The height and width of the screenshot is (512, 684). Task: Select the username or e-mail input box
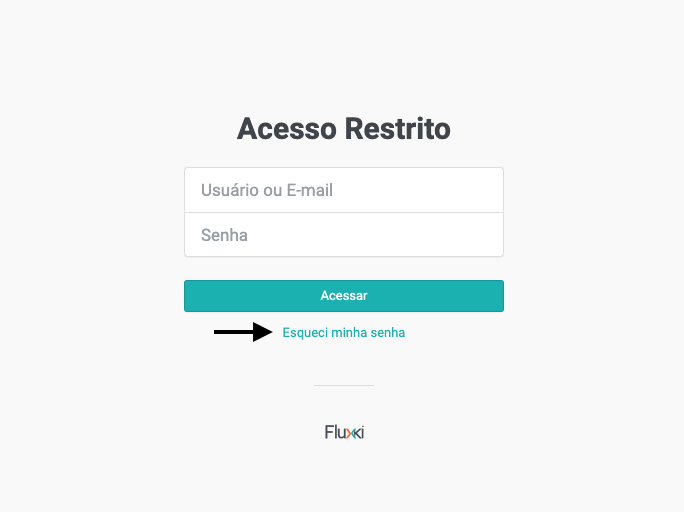pos(343,190)
